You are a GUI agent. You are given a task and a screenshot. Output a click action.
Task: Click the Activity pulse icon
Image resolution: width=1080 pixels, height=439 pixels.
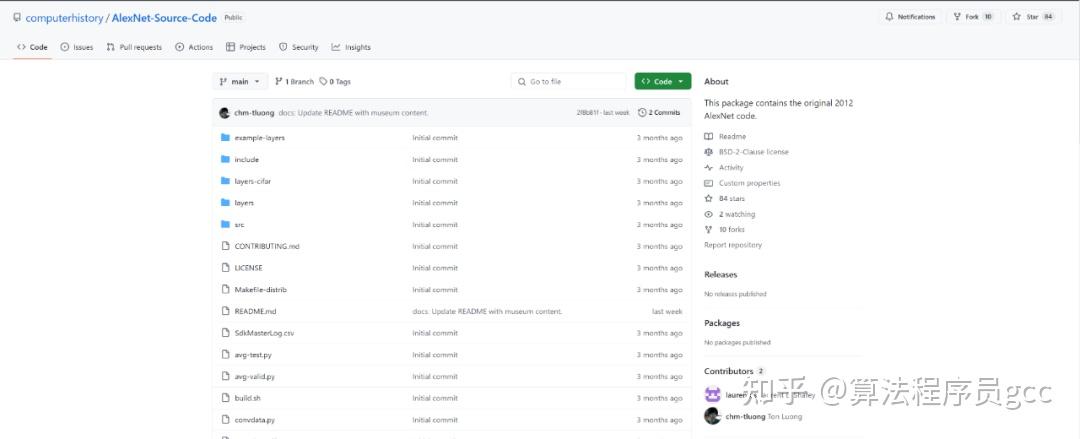tap(709, 168)
